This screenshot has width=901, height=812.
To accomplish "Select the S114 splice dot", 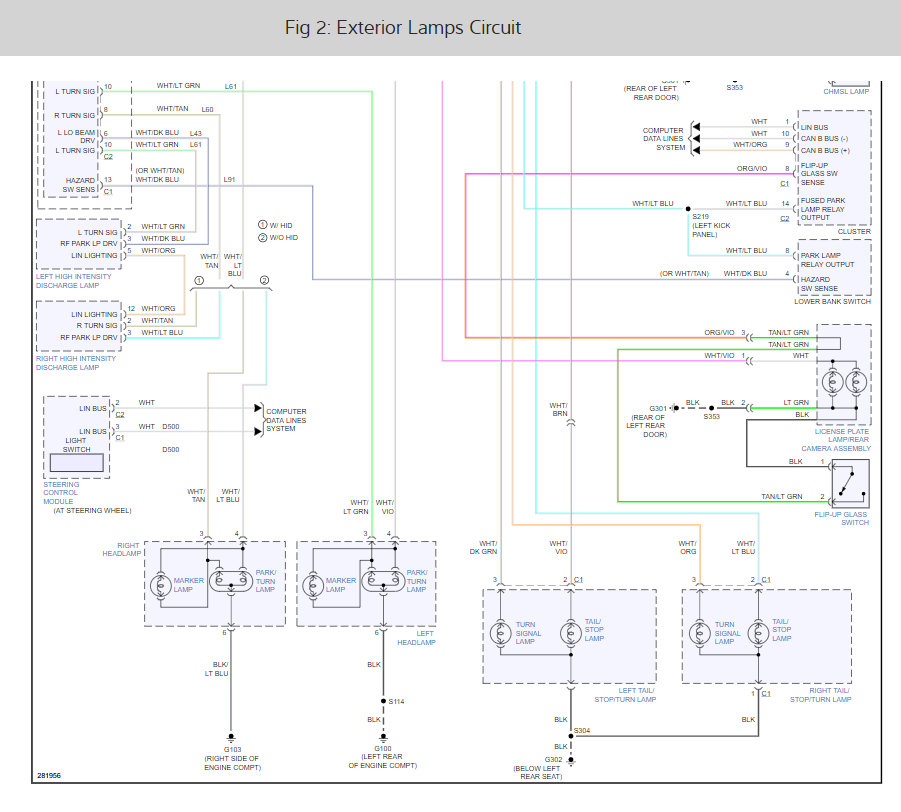I will point(383,701).
